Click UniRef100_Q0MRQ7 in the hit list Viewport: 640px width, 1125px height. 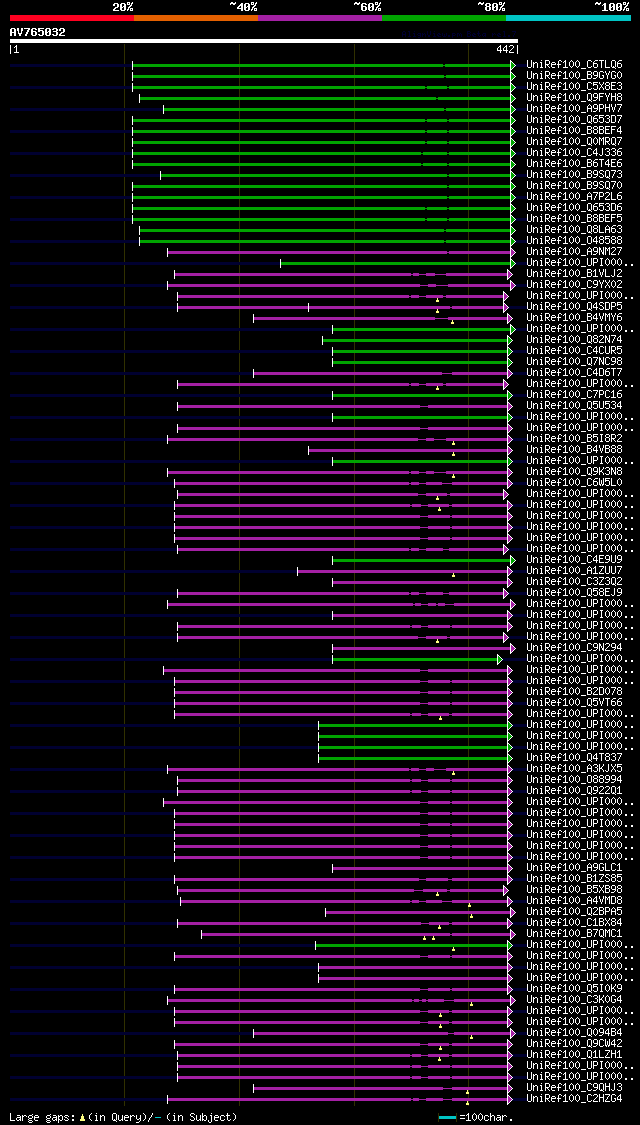pyautogui.click(x=574, y=141)
